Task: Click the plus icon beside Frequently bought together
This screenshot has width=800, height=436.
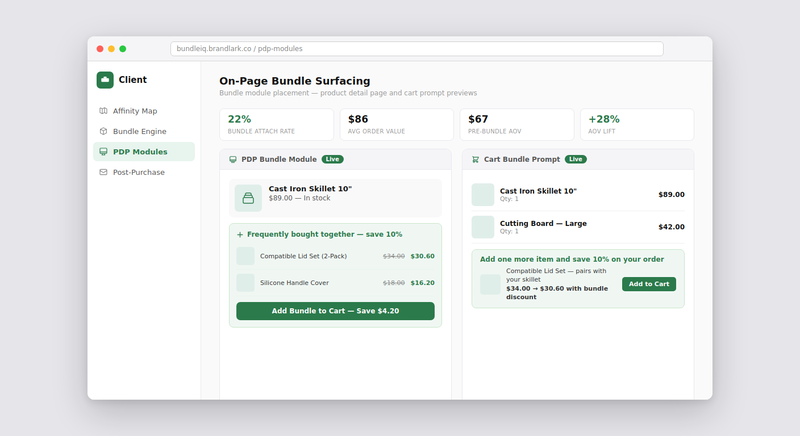Action: tap(240, 235)
